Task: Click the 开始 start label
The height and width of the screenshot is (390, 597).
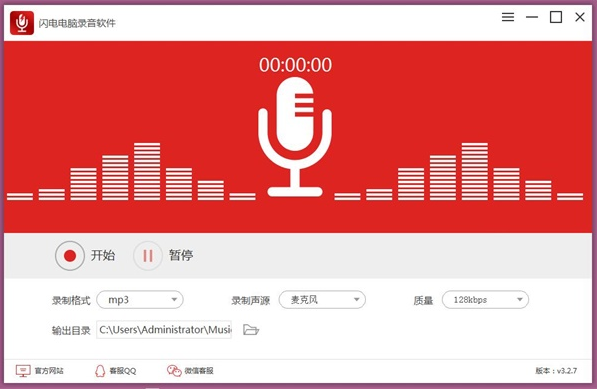Action: (x=103, y=255)
